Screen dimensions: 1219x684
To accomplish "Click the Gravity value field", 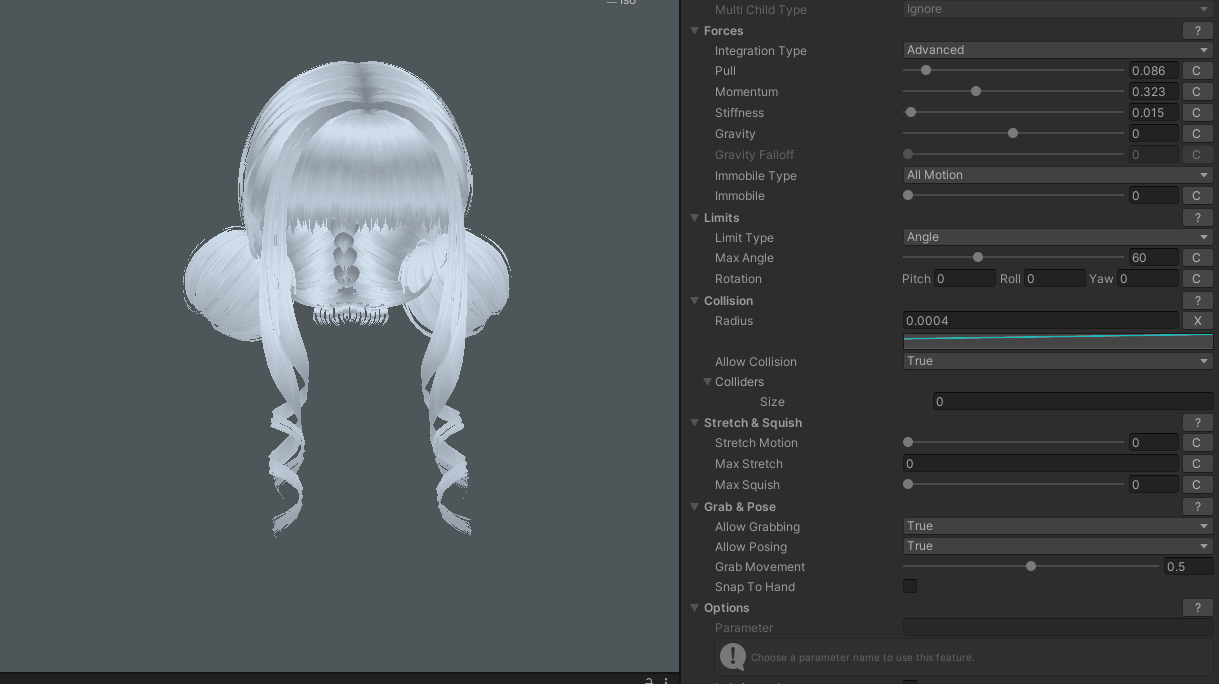I will pyautogui.click(x=1153, y=134).
